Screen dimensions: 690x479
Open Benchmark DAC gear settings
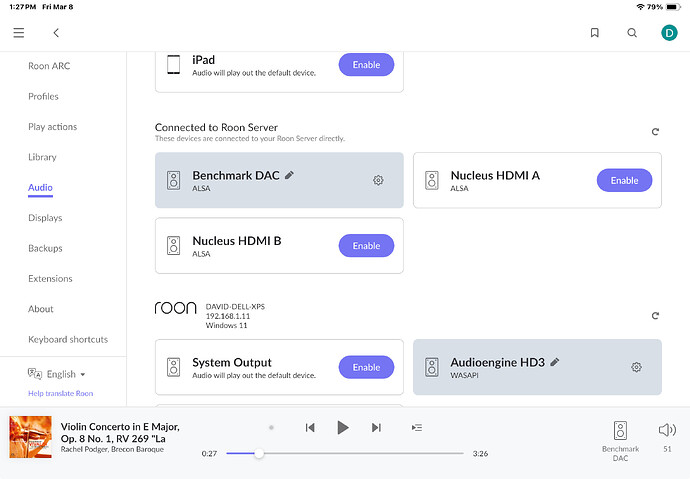(378, 180)
